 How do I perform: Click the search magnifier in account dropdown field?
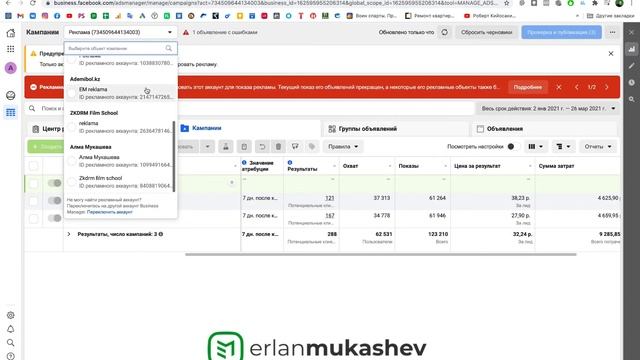point(169,48)
